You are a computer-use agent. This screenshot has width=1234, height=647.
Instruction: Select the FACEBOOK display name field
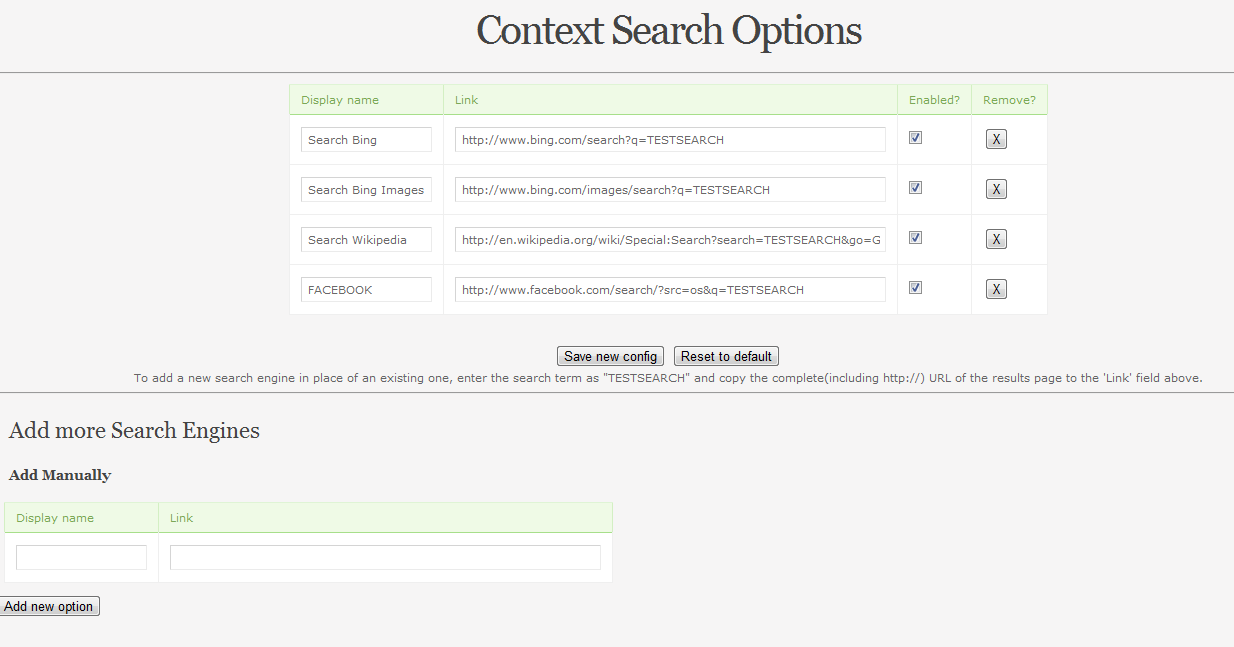click(366, 289)
